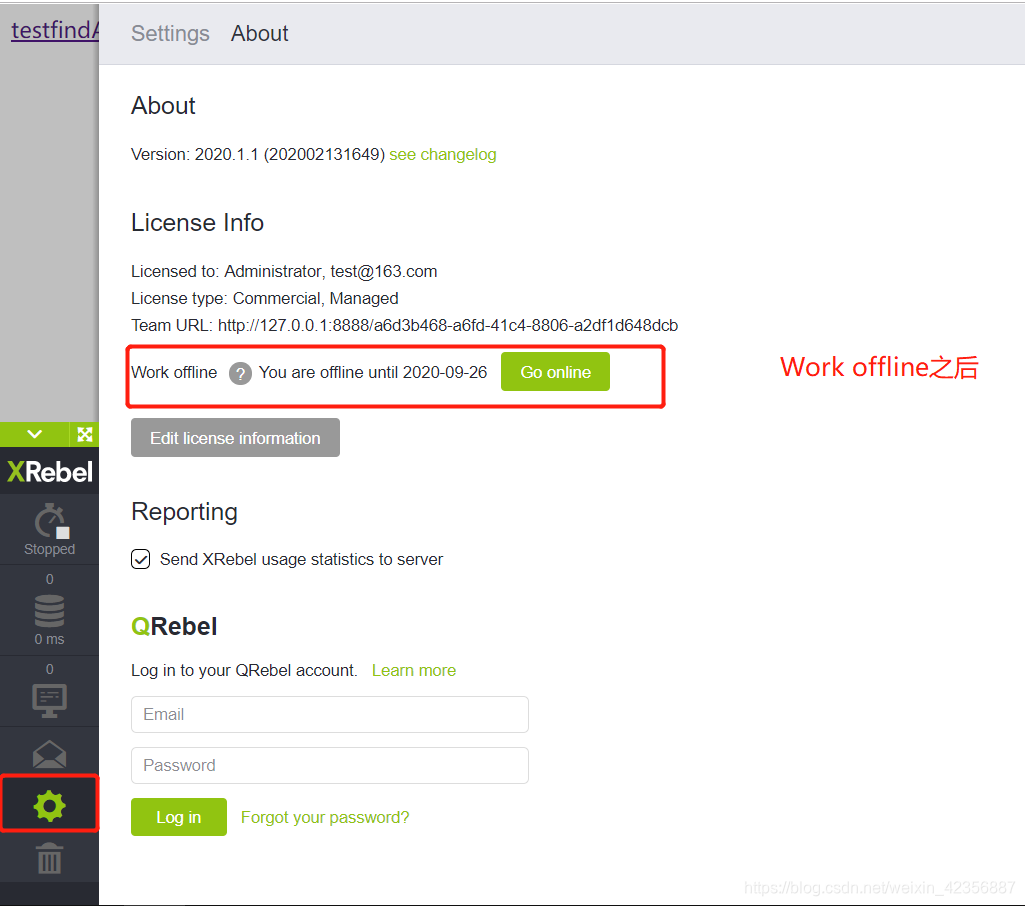Image resolution: width=1025 pixels, height=906 pixels.
Task: Click the Team URL text
Action: (405, 326)
